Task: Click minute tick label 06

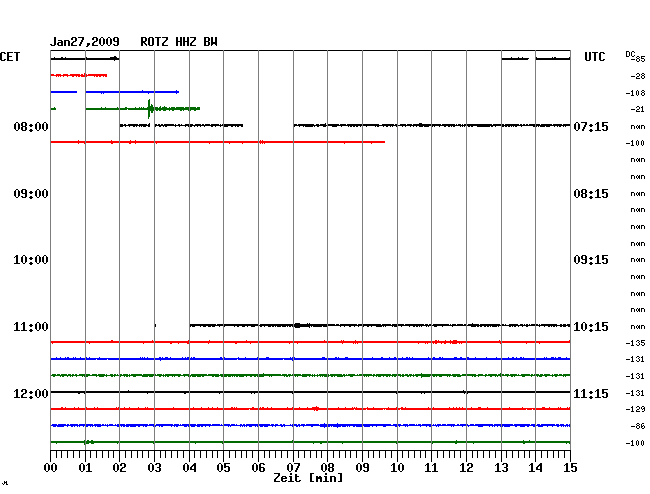Action: 258,467
